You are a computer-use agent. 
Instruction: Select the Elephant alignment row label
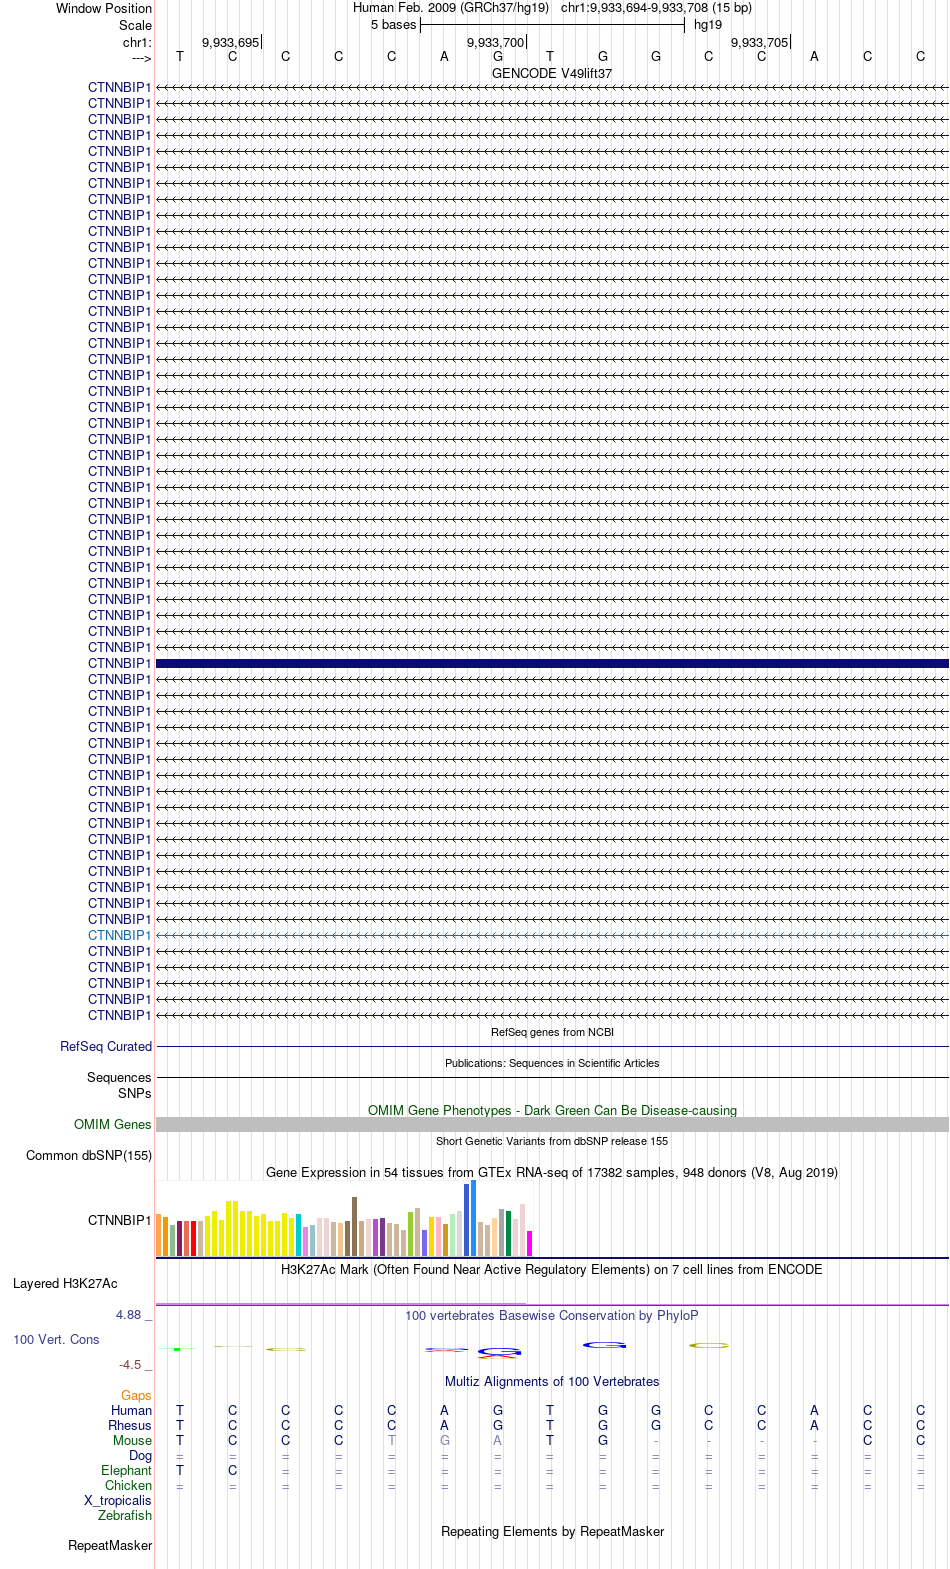point(127,1470)
